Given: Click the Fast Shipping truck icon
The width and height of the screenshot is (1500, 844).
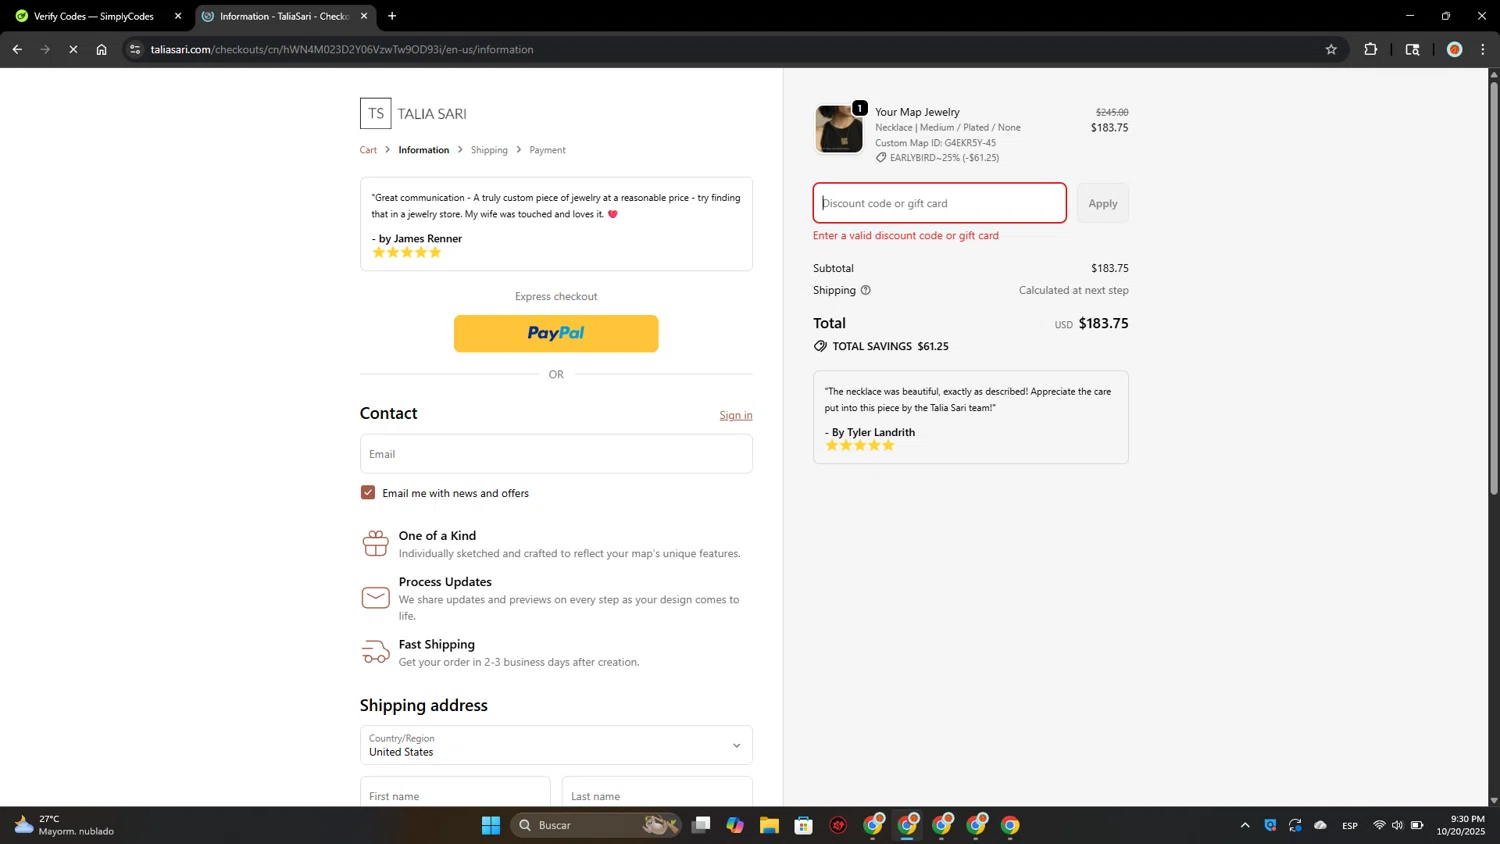Looking at the screenshot, I should [x=375, y=652].
